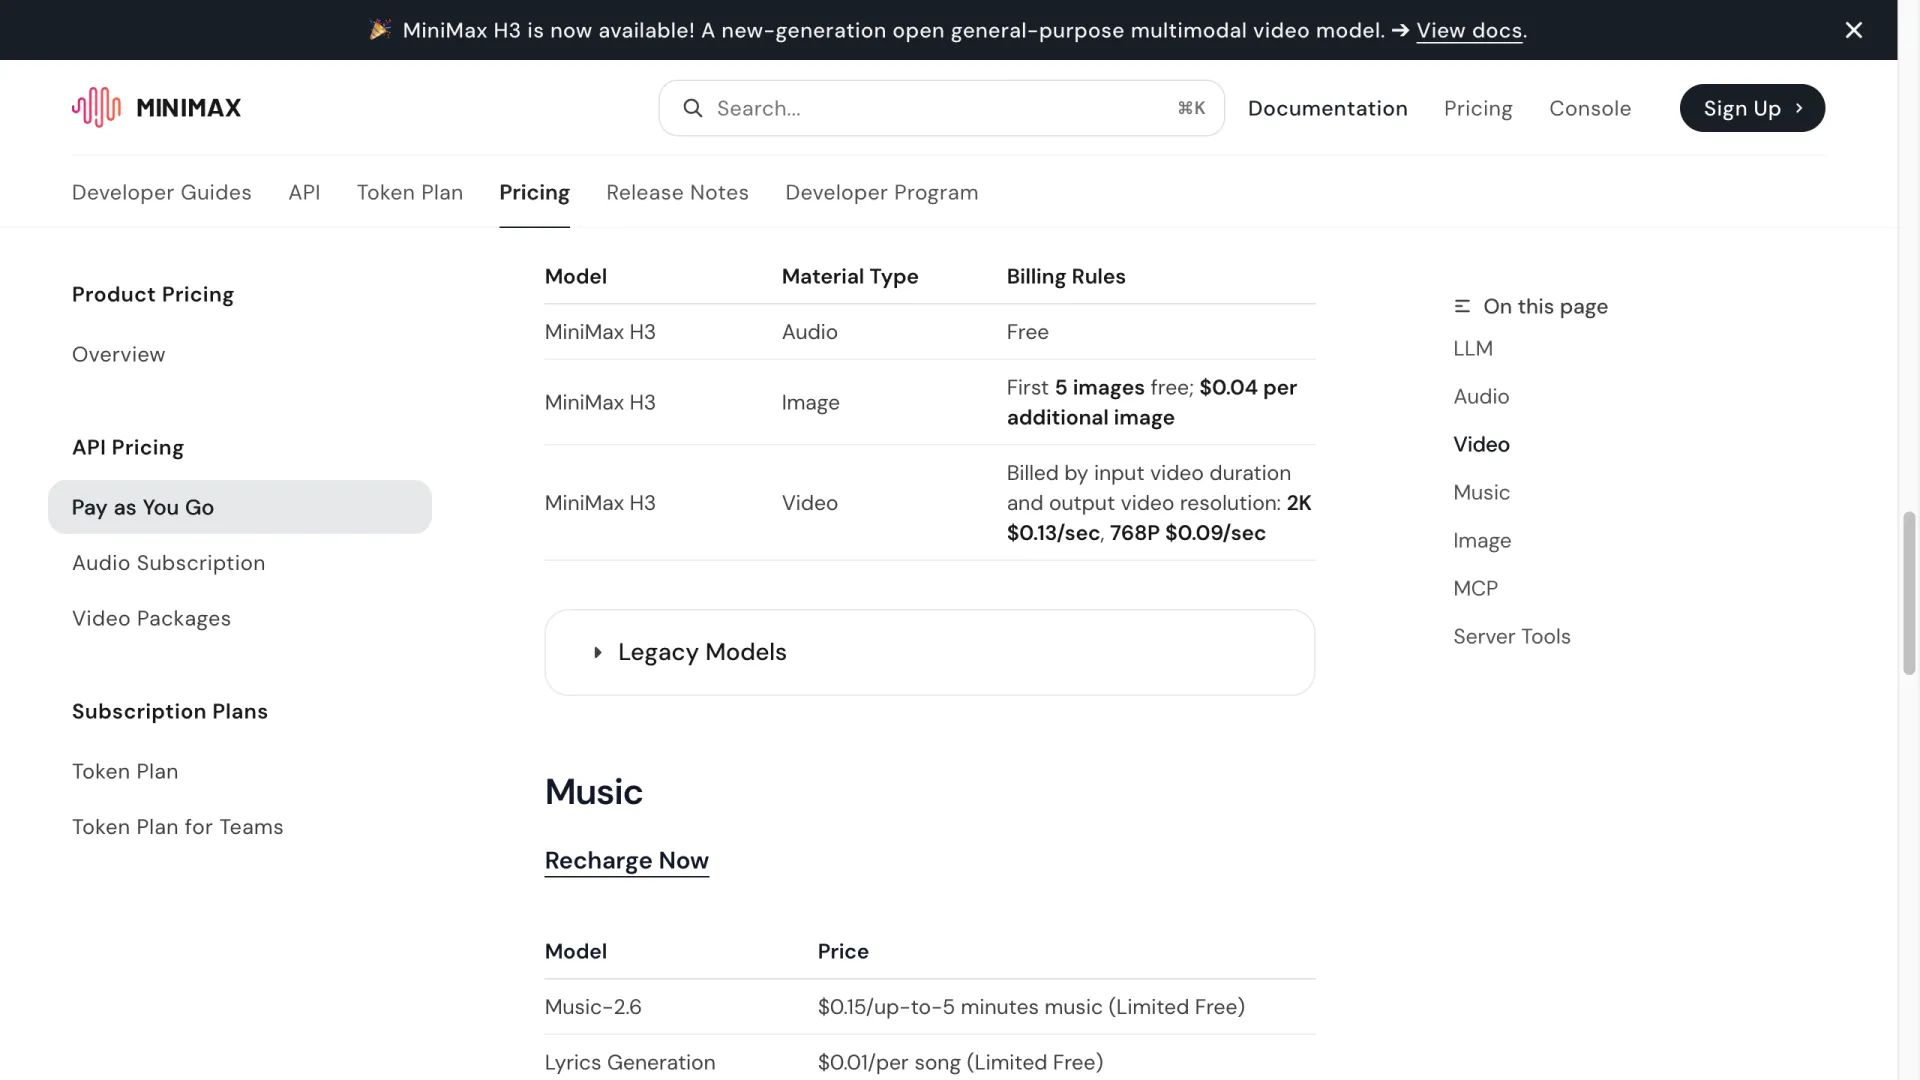Click Pricing in the top header
Image resolution: width=1920 pixels, height=1080 pixels.
1478,108
